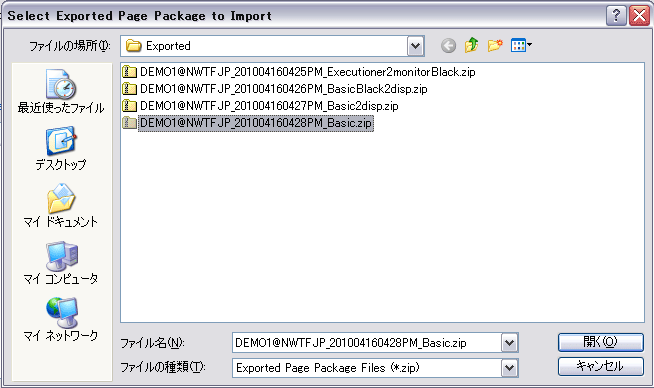Image resolution: width=654 pixels, height=388 pixels.
Task: Click zip icon of Basic2disp file
Action: (129, 106)
